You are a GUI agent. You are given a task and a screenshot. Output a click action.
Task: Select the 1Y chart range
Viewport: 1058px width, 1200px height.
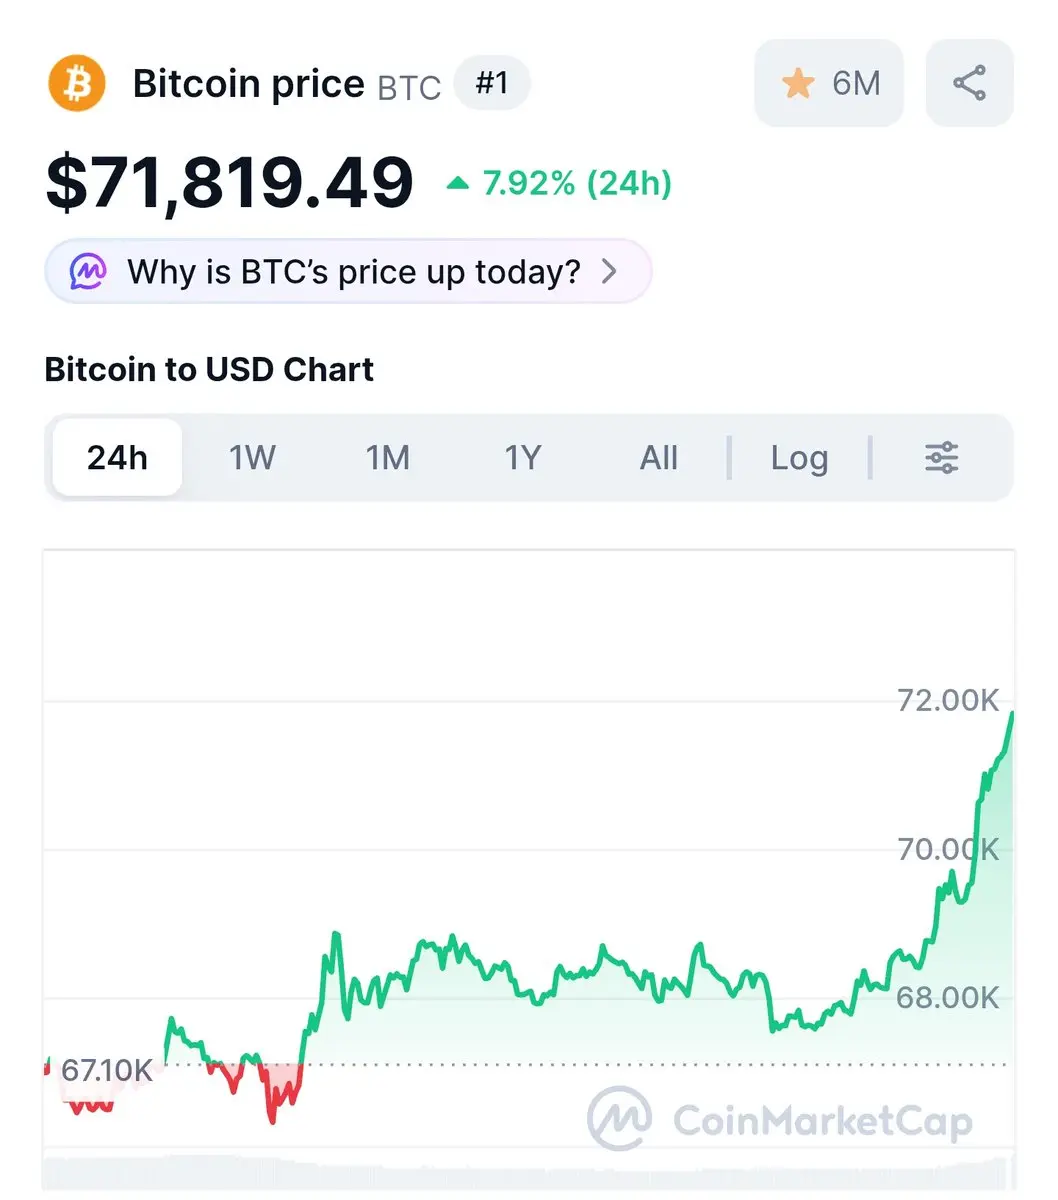click(x=522, y=458)
